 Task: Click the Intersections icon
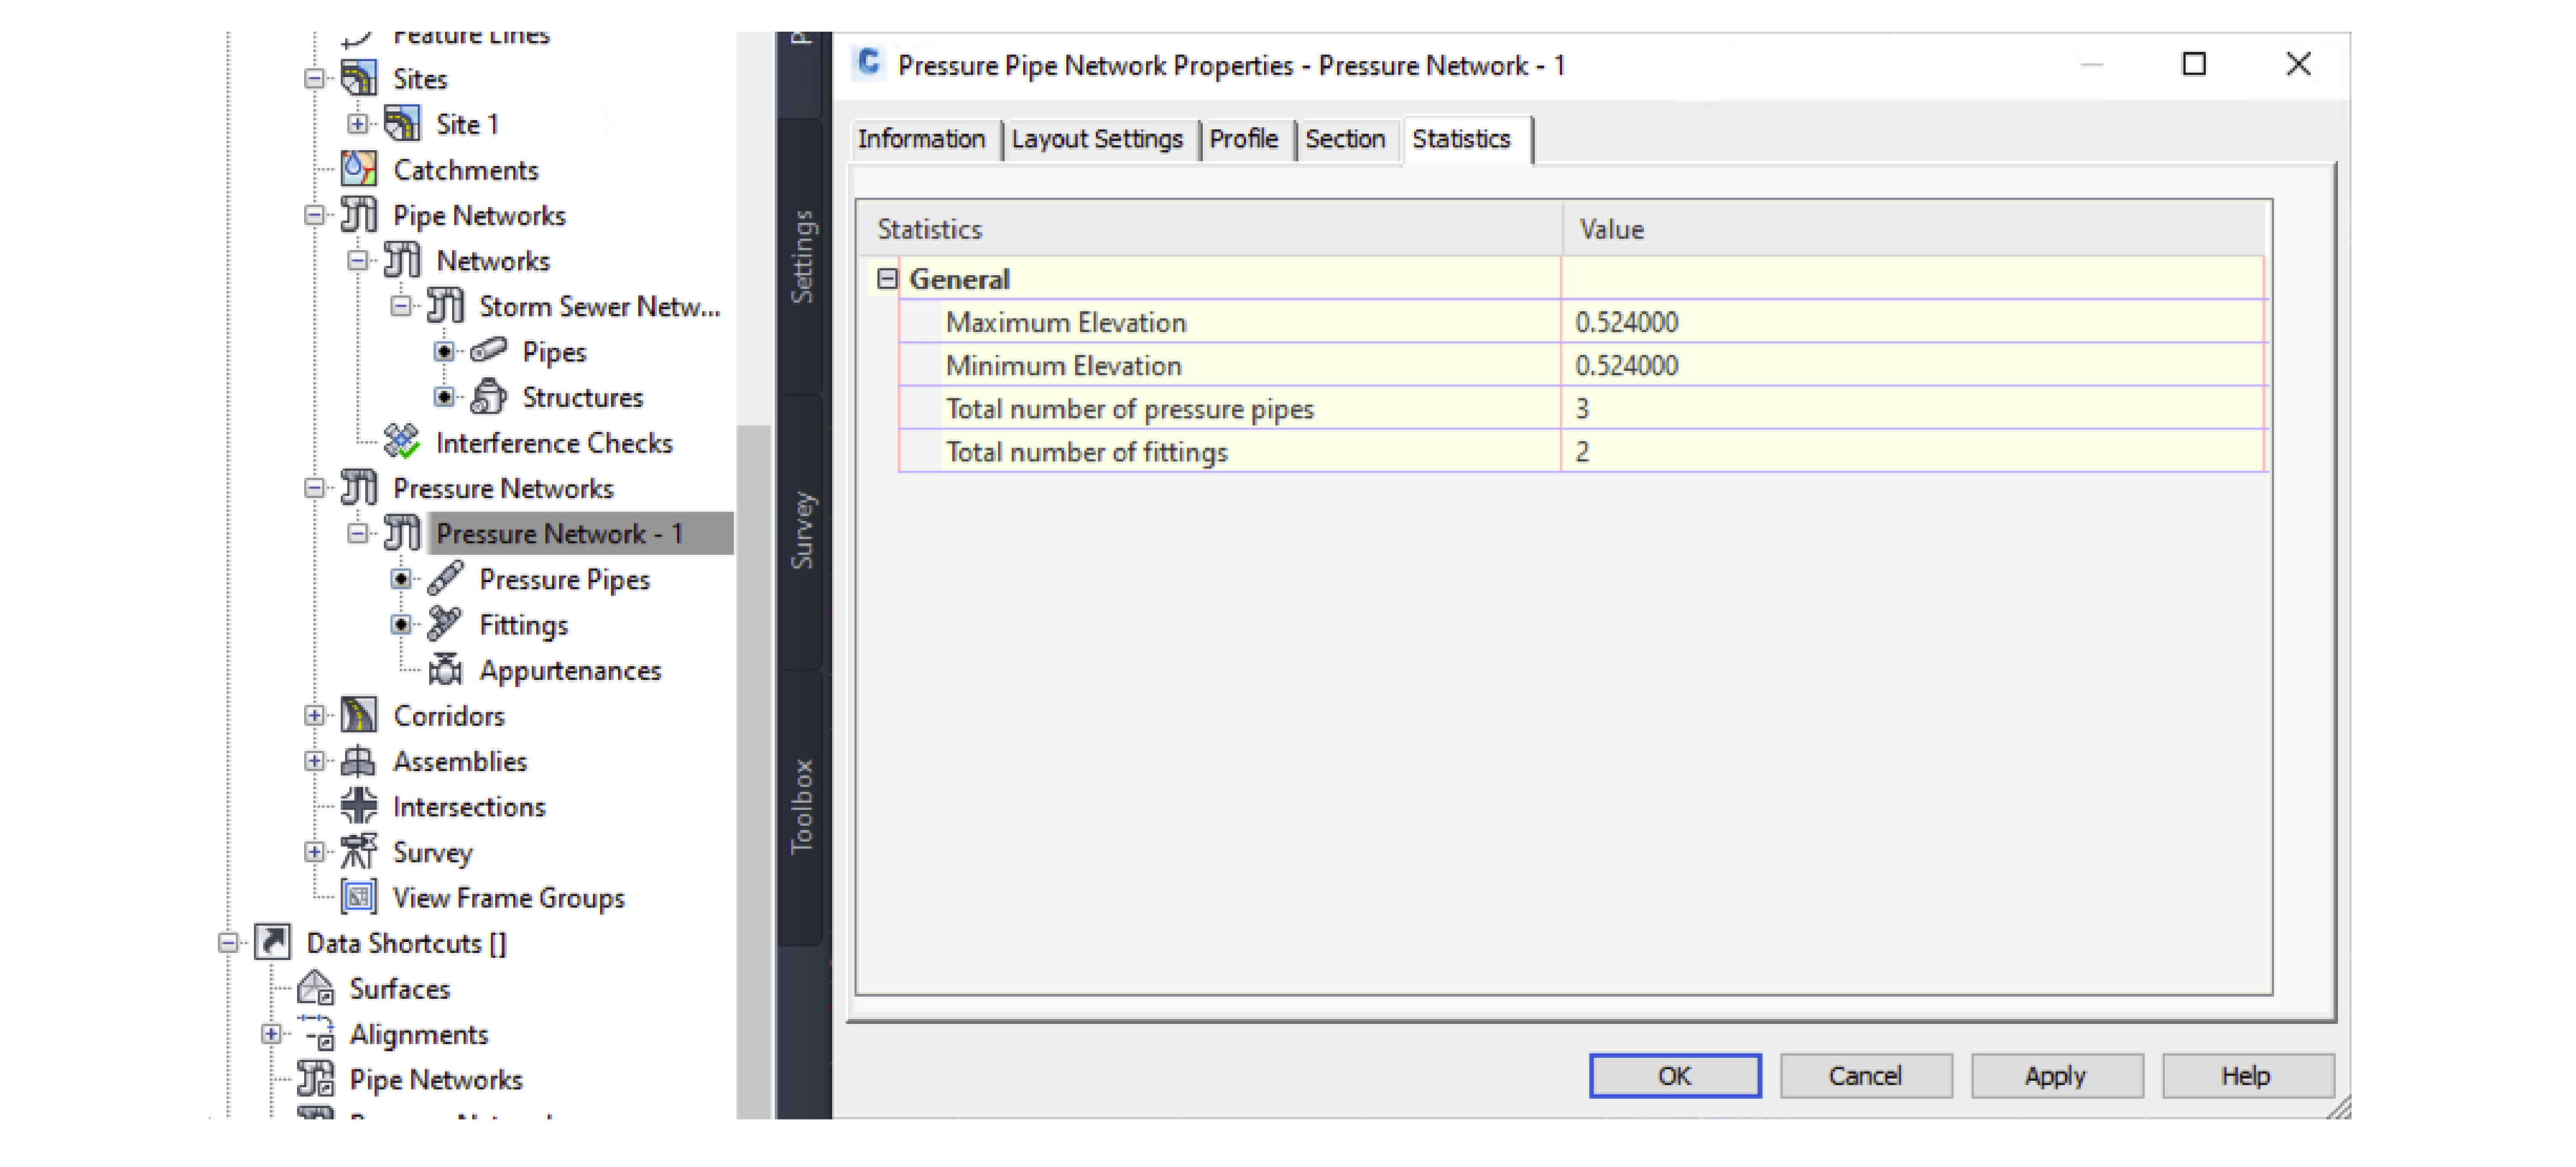click(358, 806)
